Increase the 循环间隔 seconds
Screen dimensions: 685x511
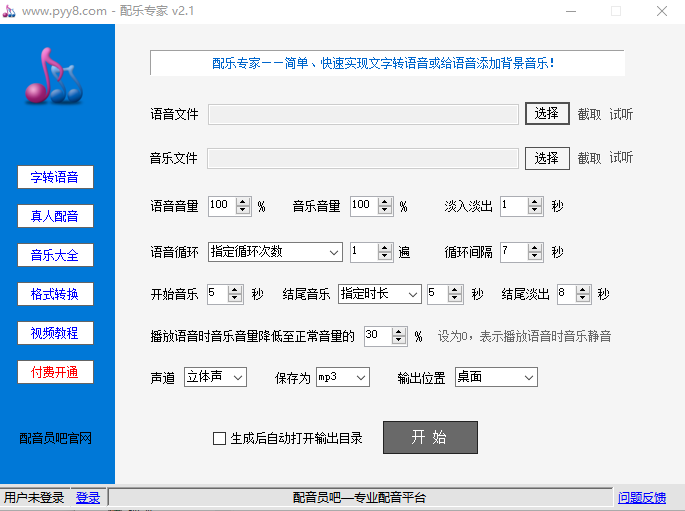[x=535, y=248]
